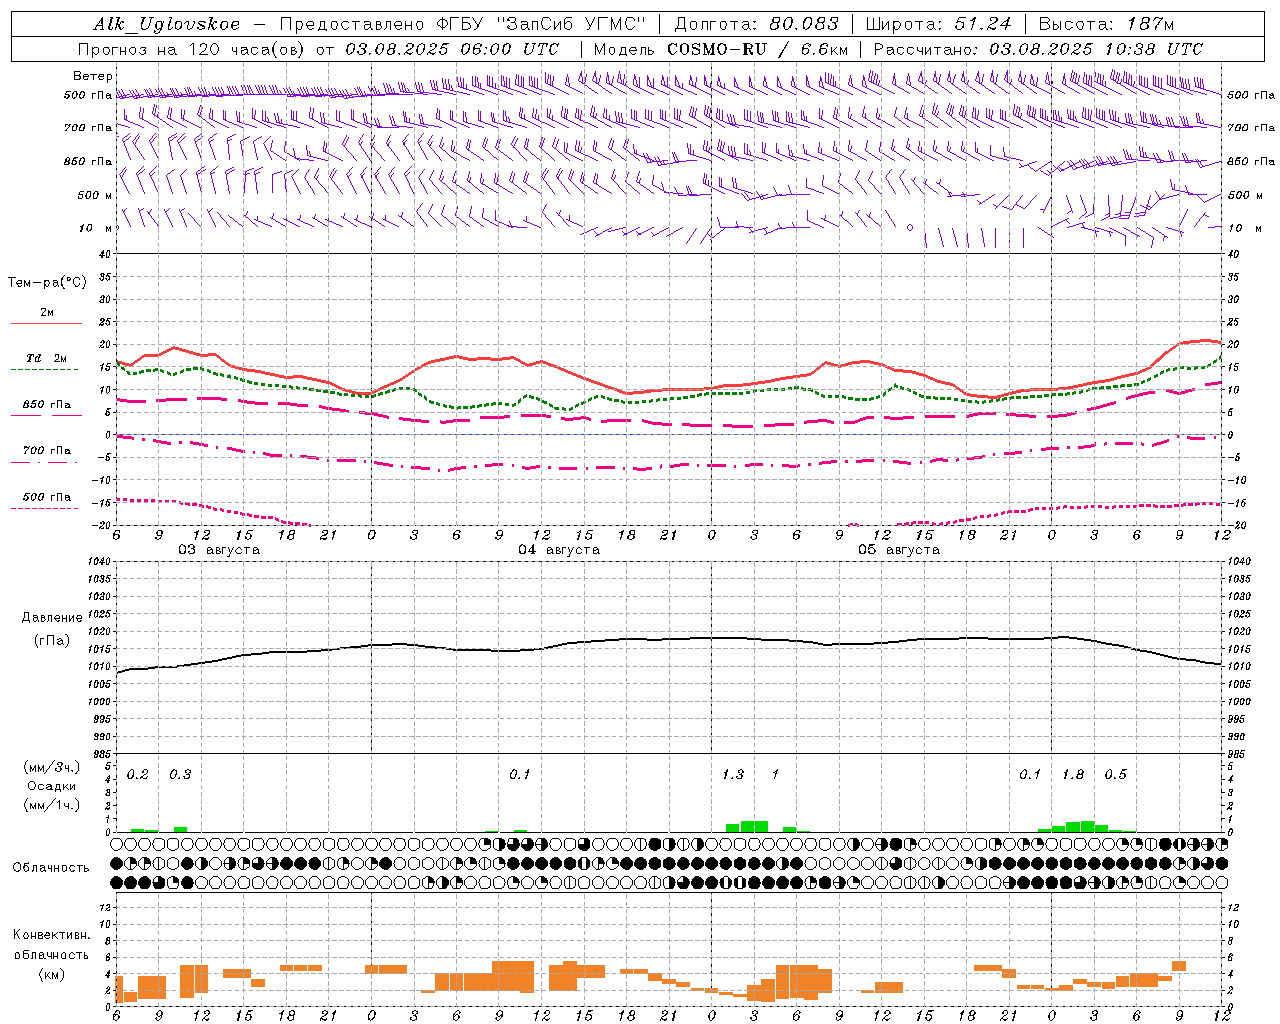1280x1024 pixels.
Task: Click the precipitation value 0.2
Action: 138,775
